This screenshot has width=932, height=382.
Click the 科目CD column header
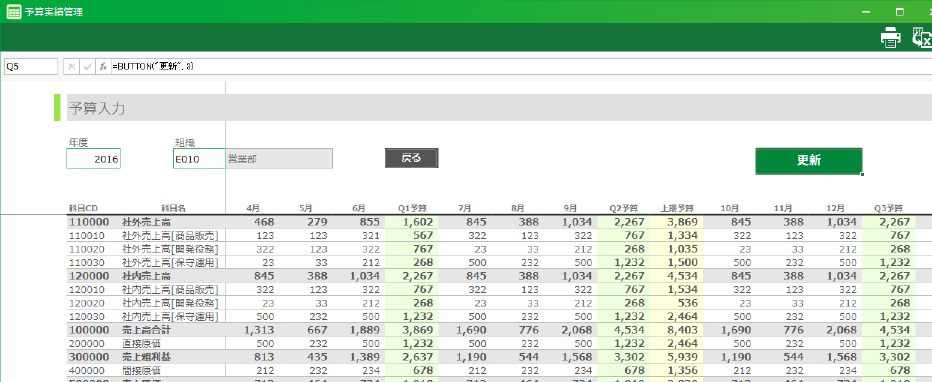click(83, 209)
